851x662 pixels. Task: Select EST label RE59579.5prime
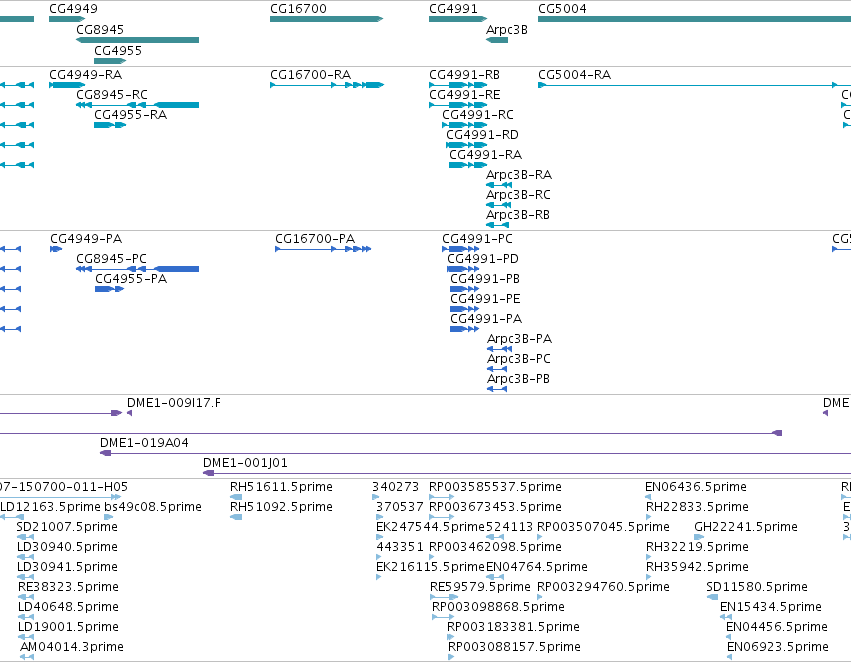point(480,588)
